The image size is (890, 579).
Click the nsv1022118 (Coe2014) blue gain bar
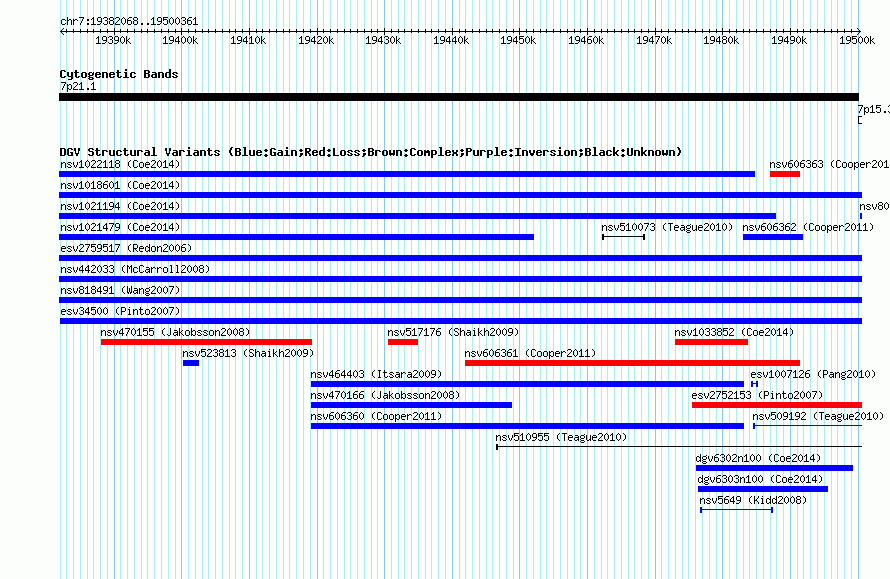click(407, 174)
